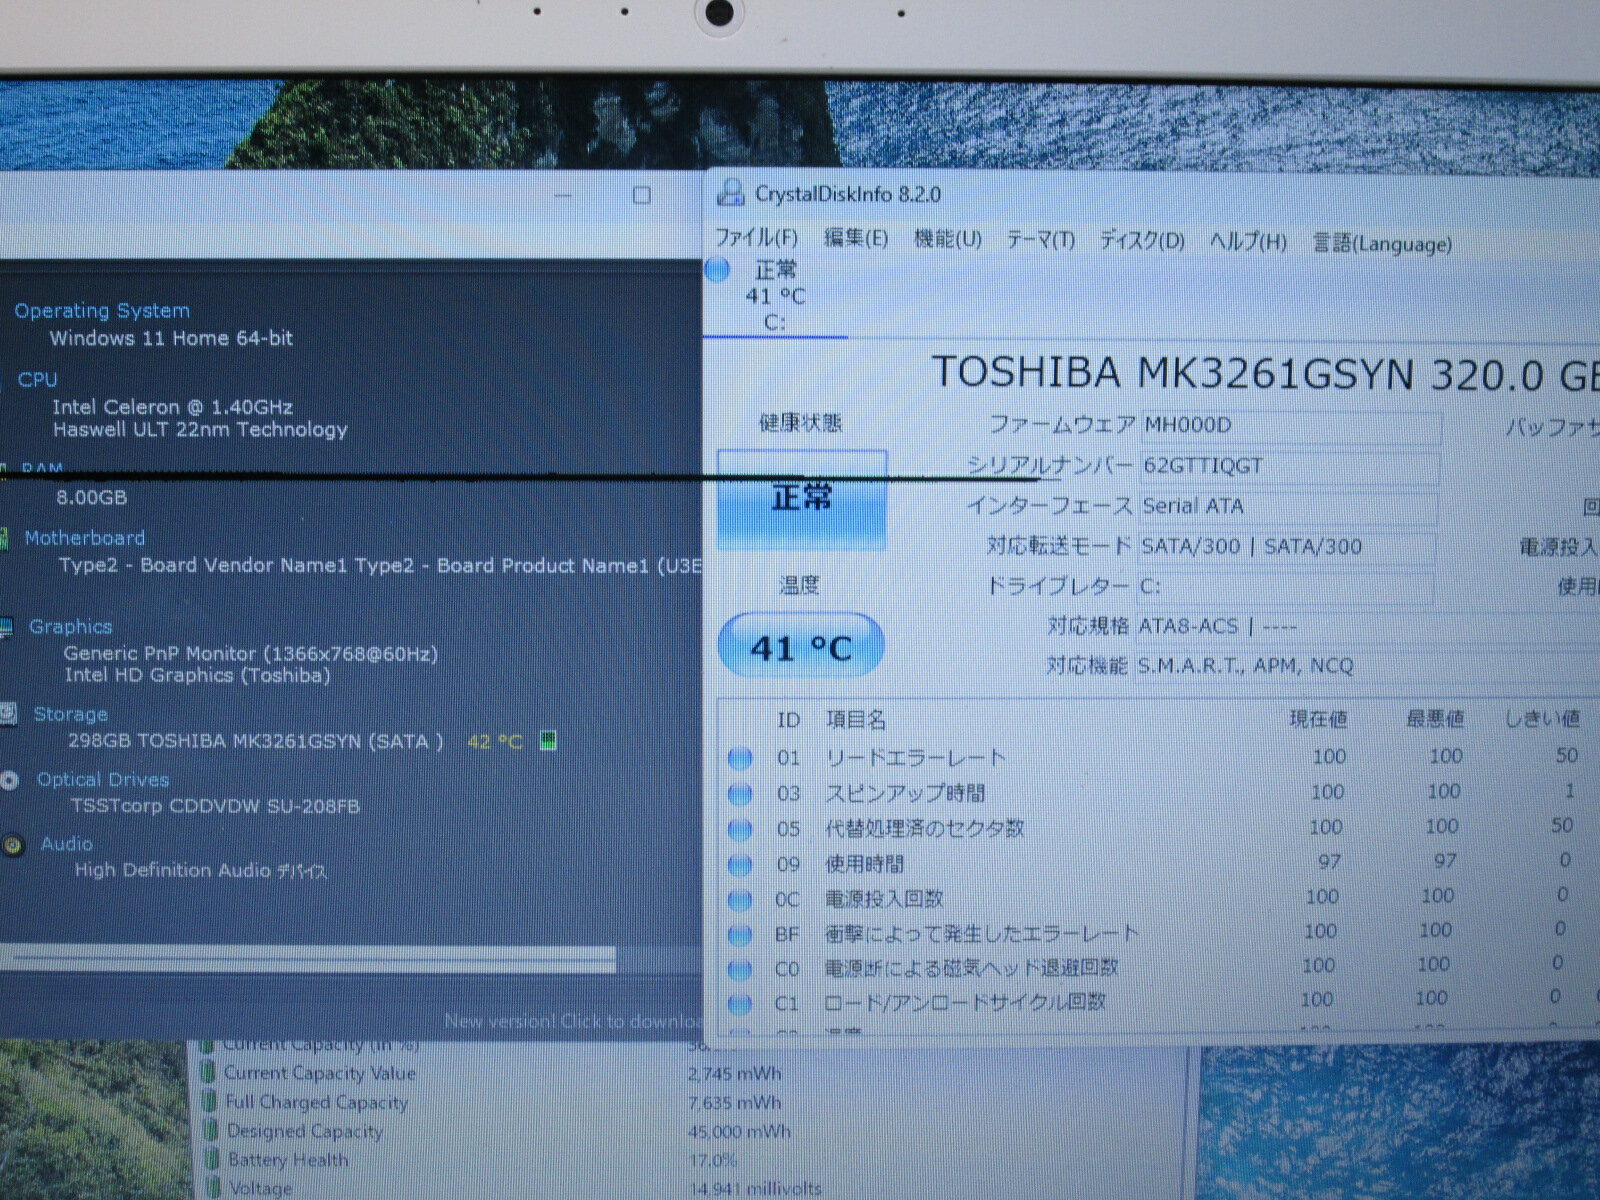
Task: Click the drive letter field C:
Action: coord(1284,587)
